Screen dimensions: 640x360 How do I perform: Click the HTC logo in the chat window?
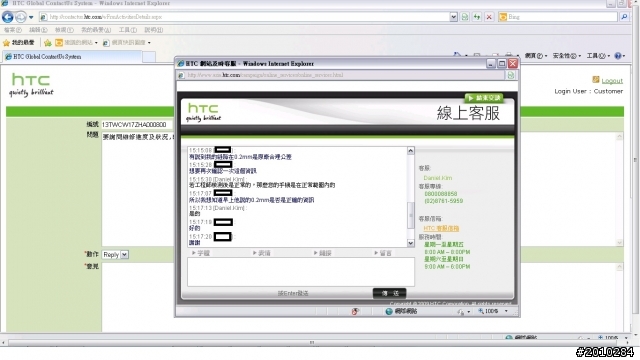pyautogui.click(x=203, y=112)
